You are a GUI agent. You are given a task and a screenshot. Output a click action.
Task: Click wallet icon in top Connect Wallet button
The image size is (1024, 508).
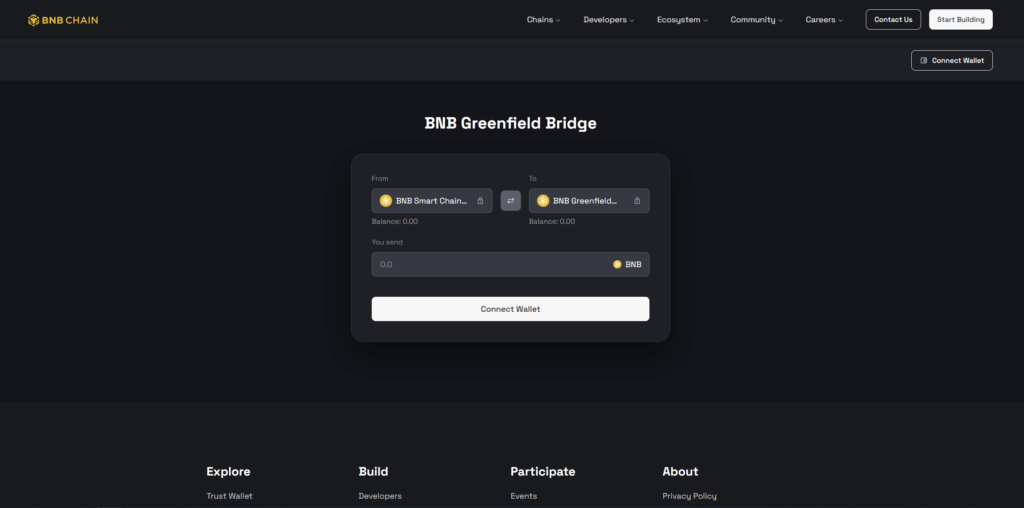click(x=923, y=61)
